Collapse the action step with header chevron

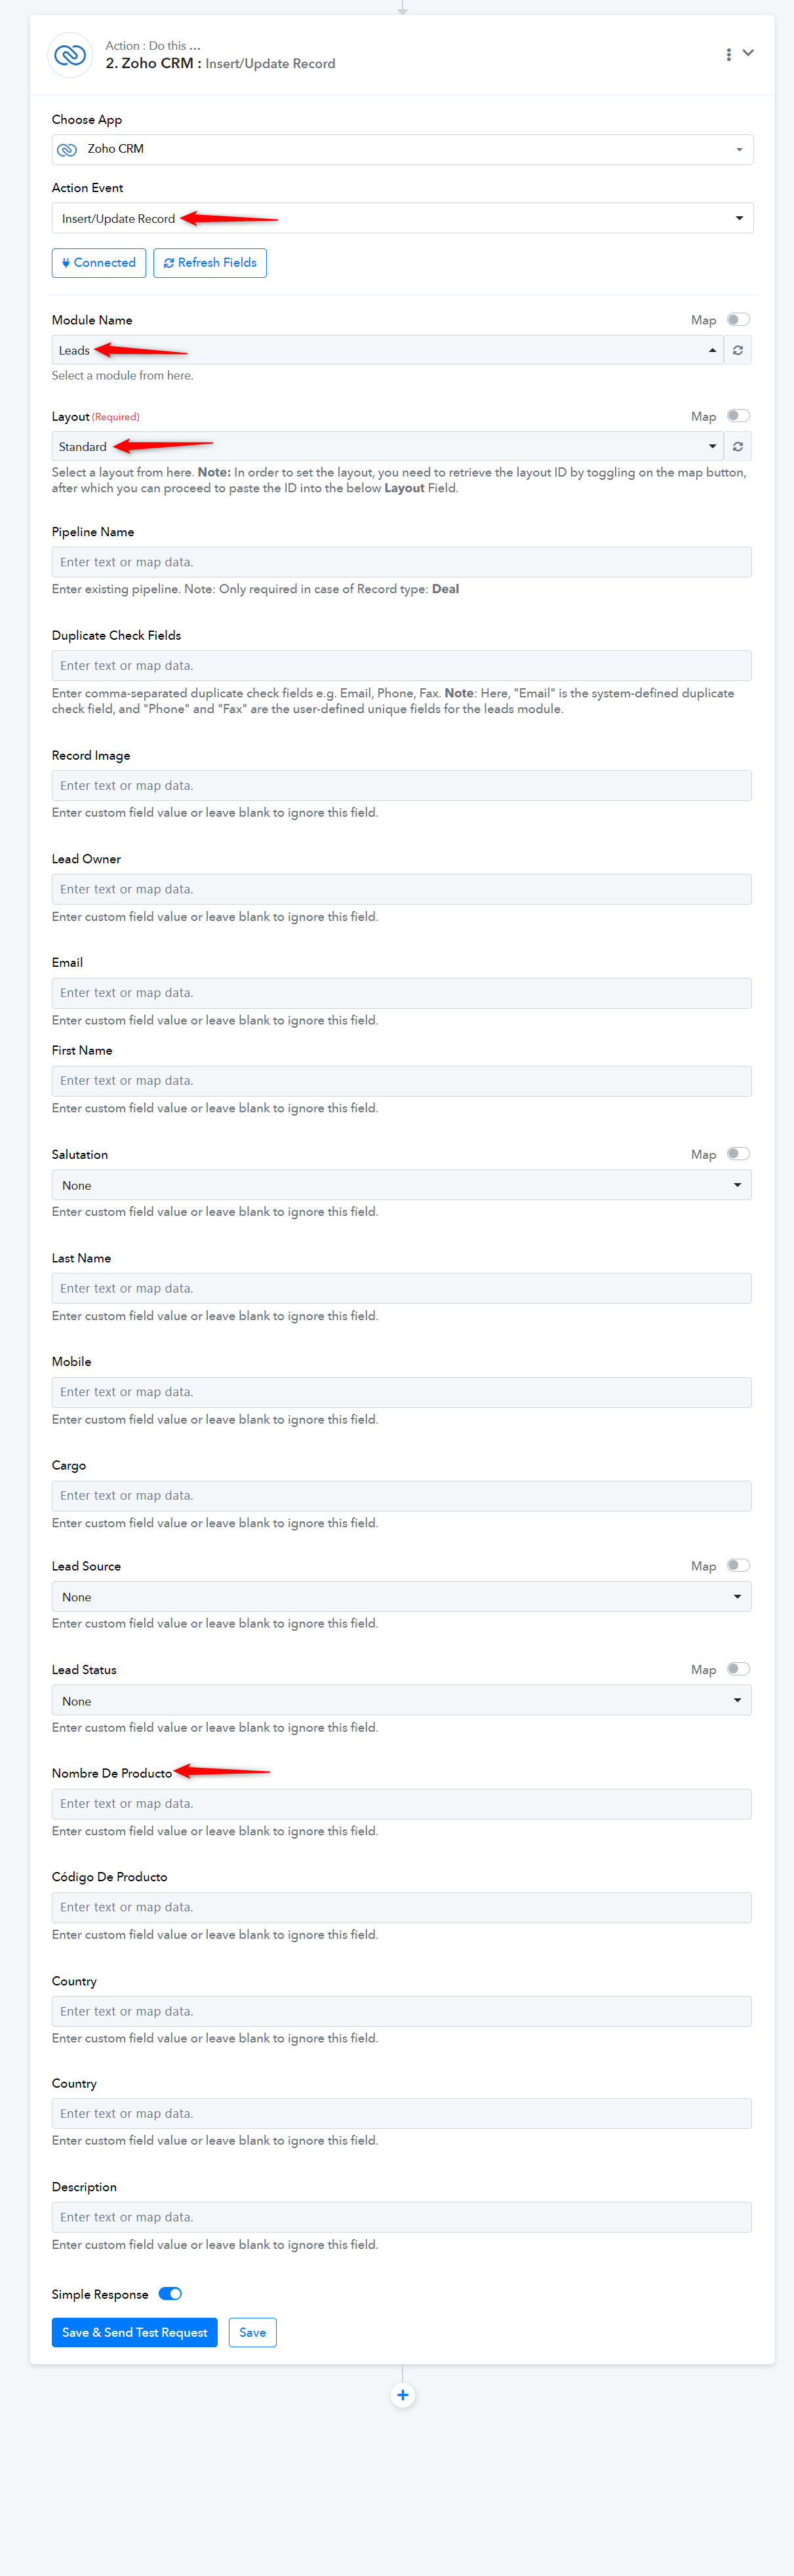pyautogui.click(x=748, y=53)
